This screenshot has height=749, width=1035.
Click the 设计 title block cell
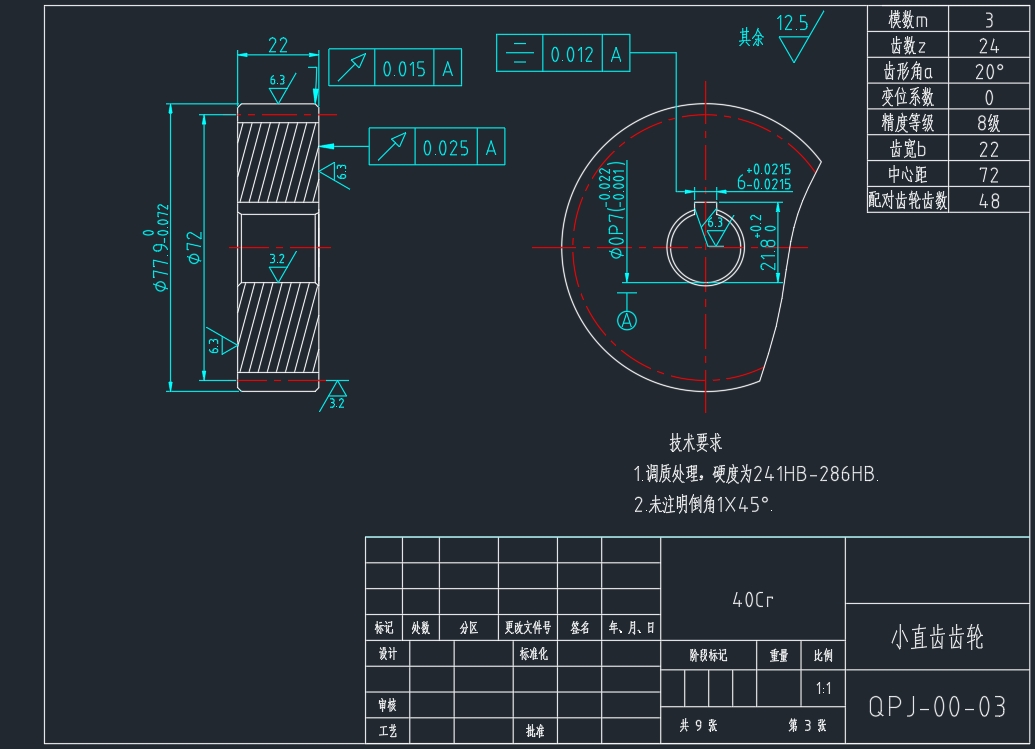tap(387, 654)
